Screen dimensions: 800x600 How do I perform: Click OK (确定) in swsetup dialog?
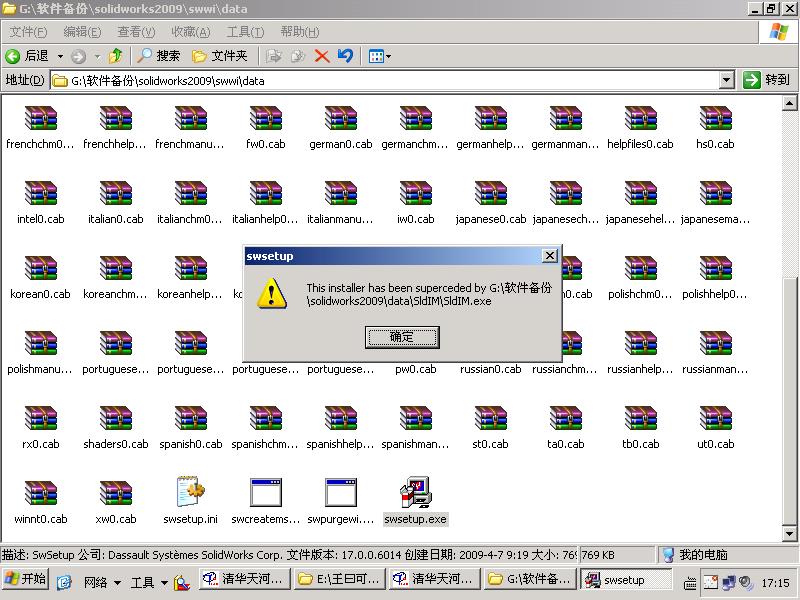click(402, 337)
